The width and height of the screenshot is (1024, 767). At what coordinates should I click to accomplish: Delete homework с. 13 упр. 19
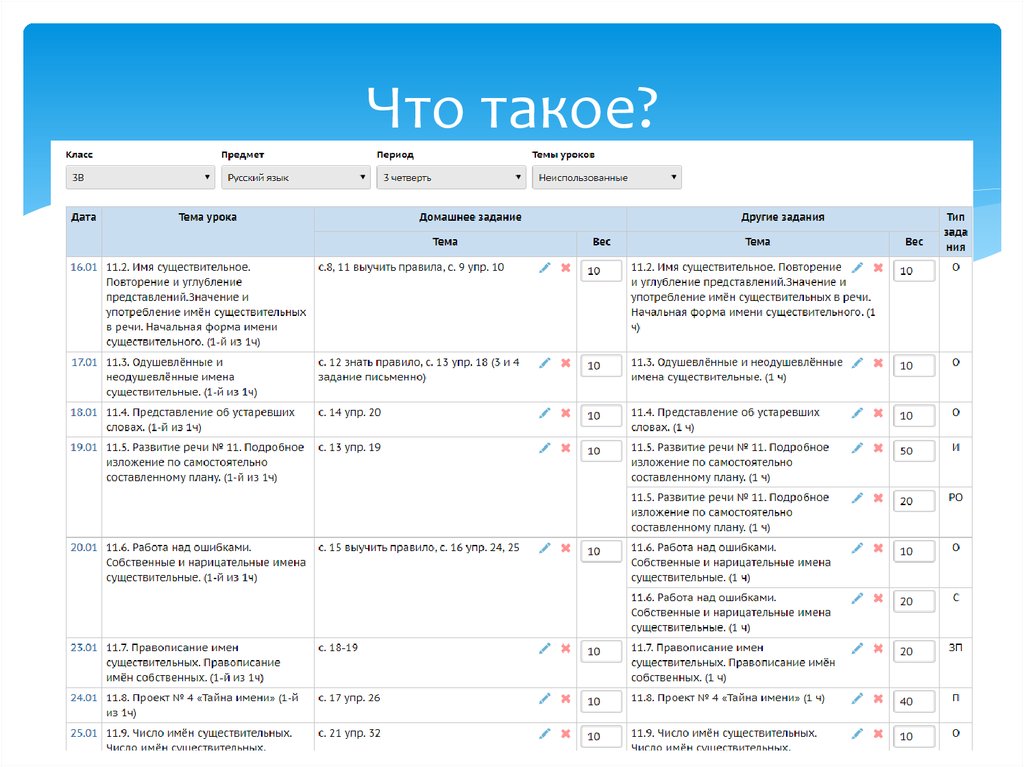click(x=565, y=450)
